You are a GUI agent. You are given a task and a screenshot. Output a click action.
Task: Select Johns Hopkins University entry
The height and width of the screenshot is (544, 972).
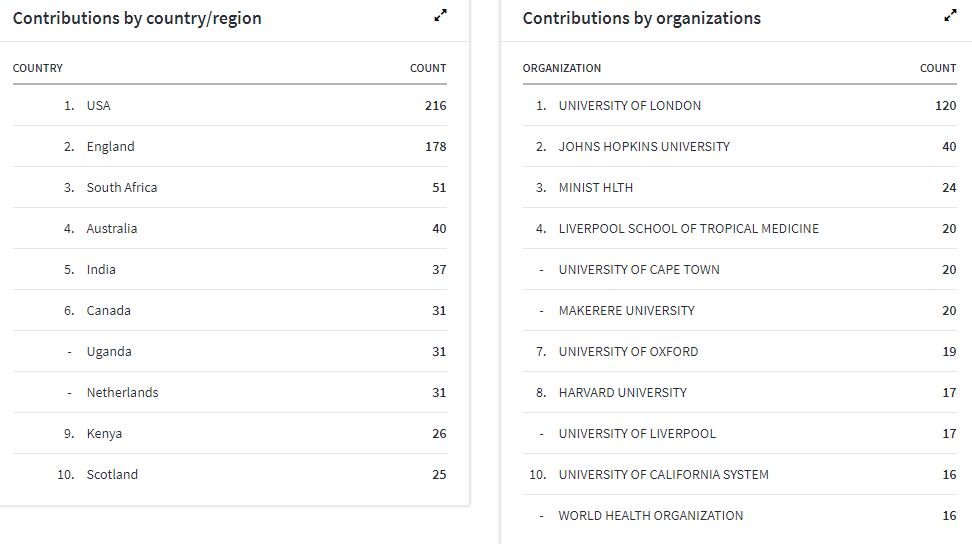pos(644,147)
